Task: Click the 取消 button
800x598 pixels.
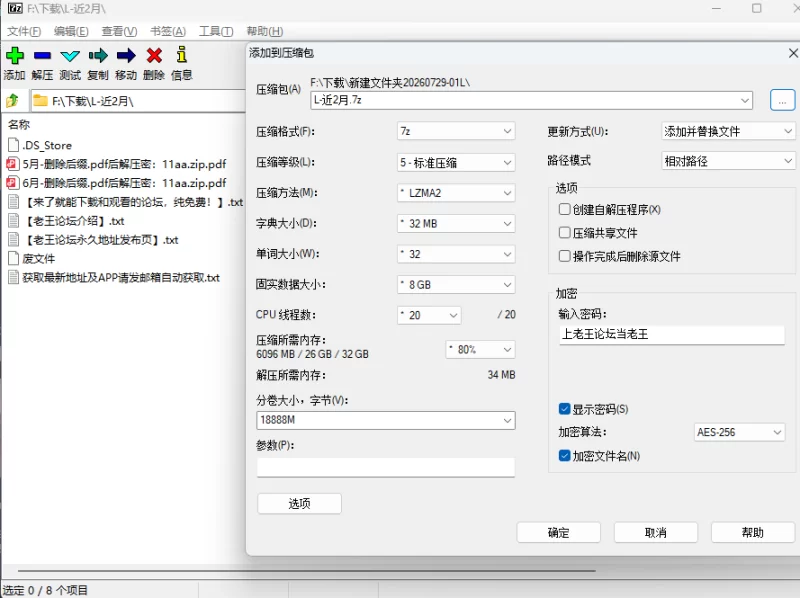Action: point(656,533)
